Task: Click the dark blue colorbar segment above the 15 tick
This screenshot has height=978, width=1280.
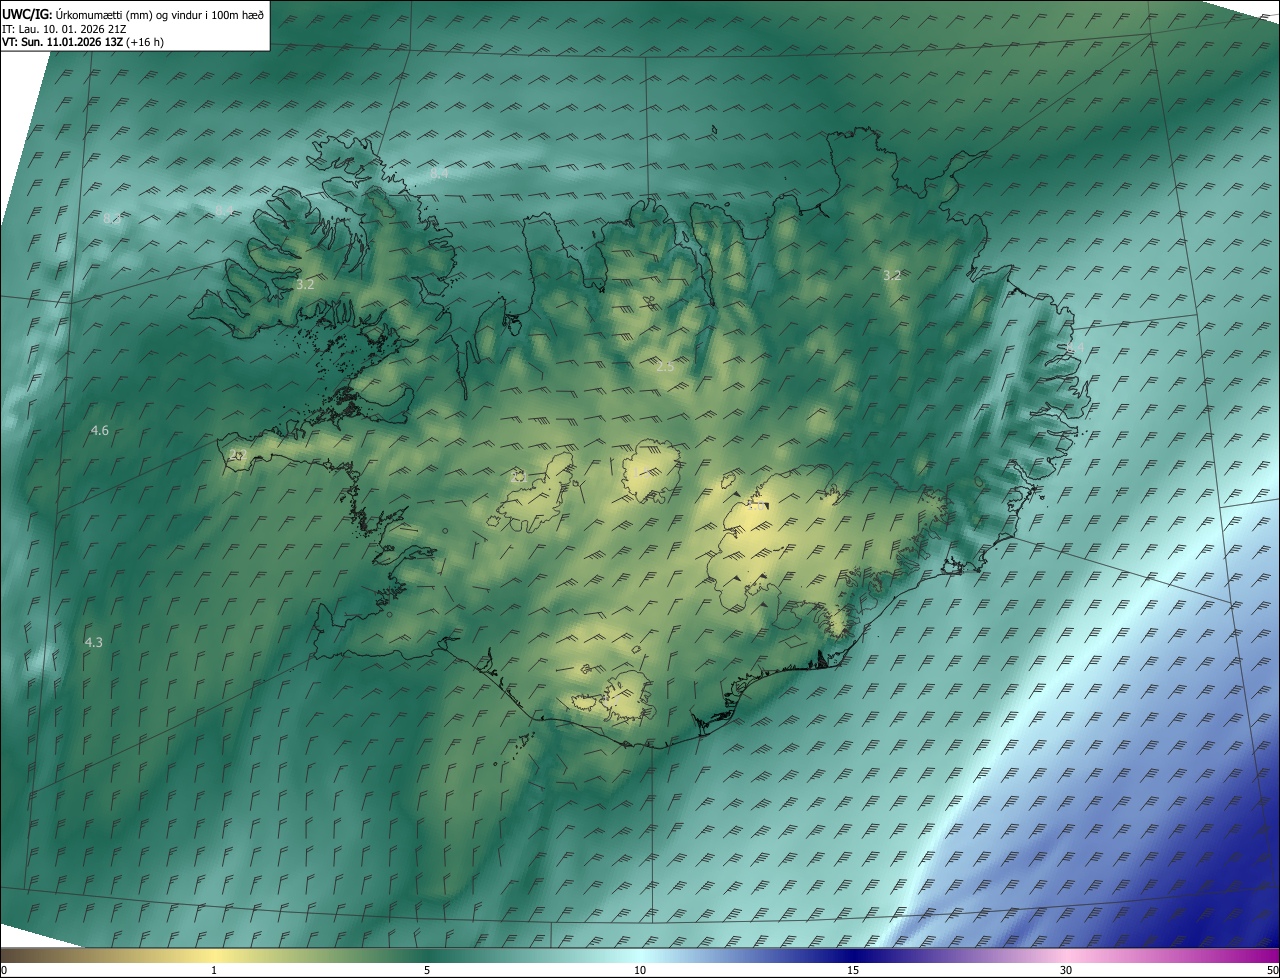Action: (853, 956)
